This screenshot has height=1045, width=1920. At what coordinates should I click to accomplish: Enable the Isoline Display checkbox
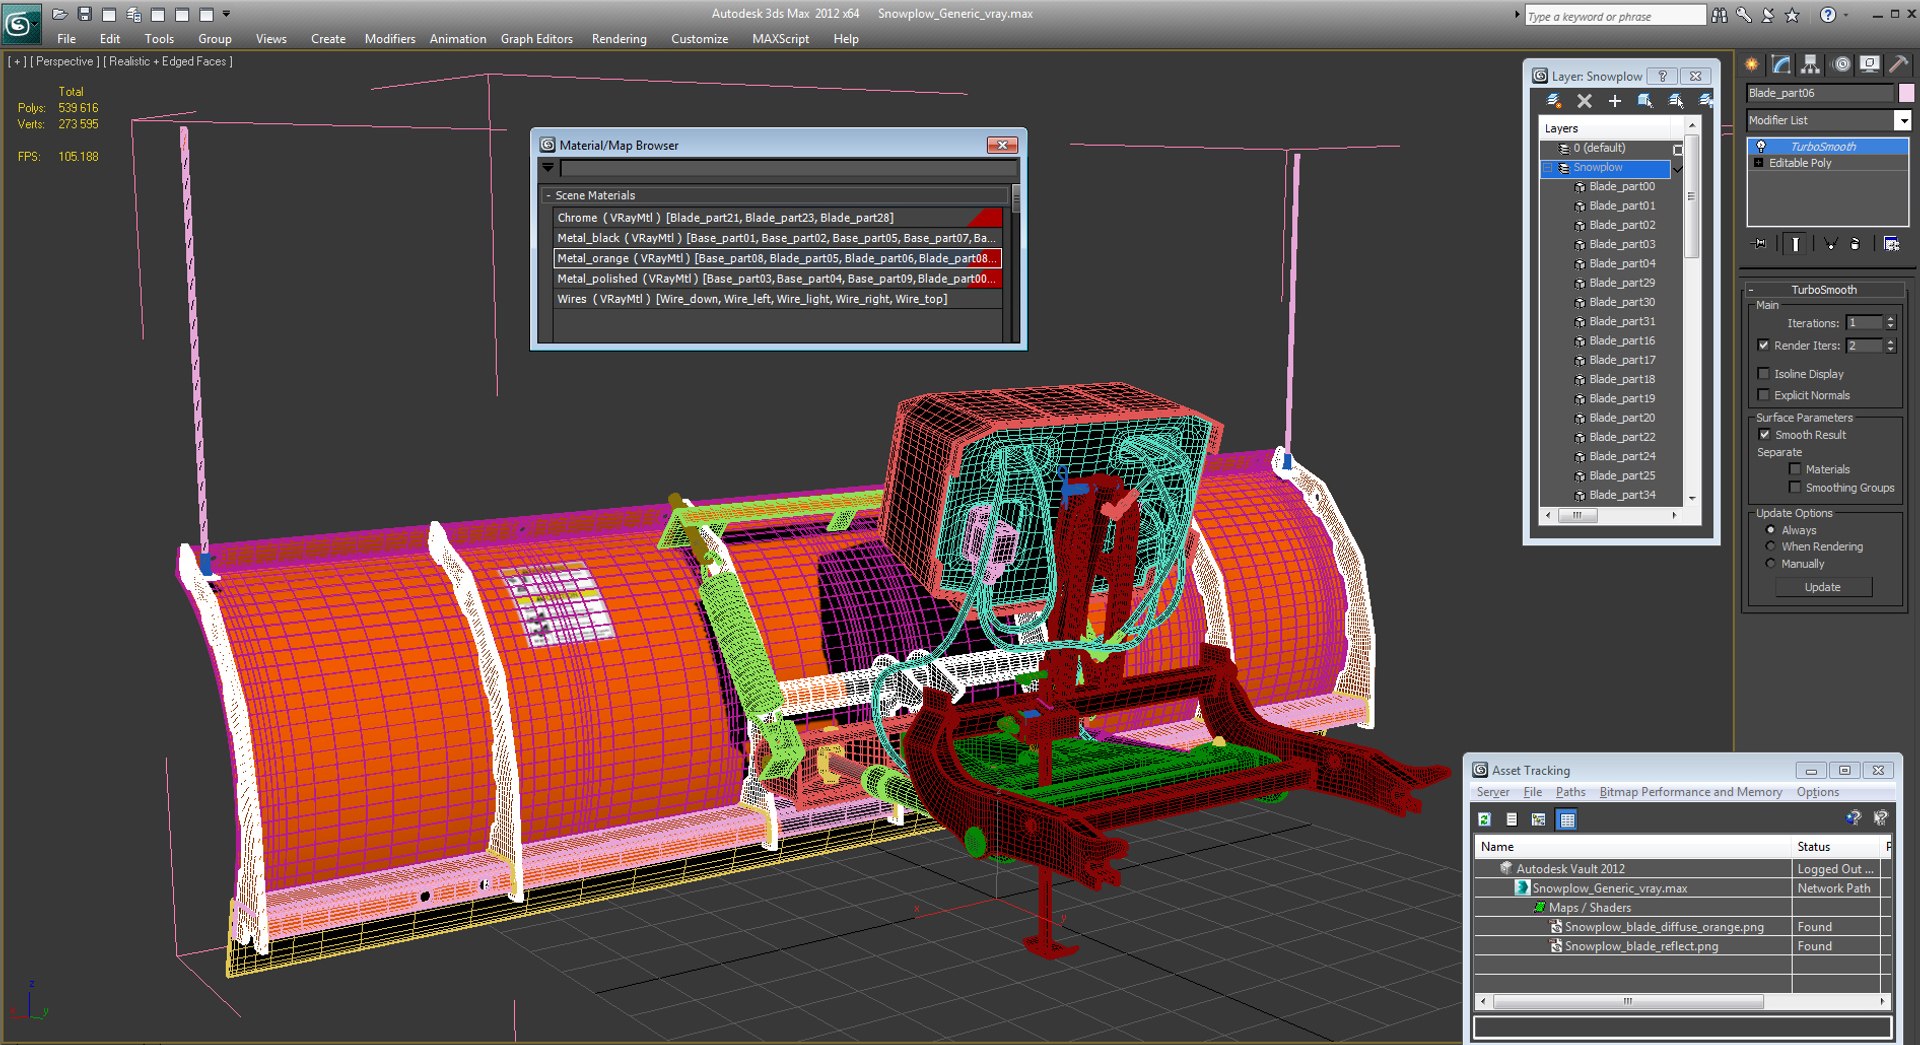pos(1764,374)
